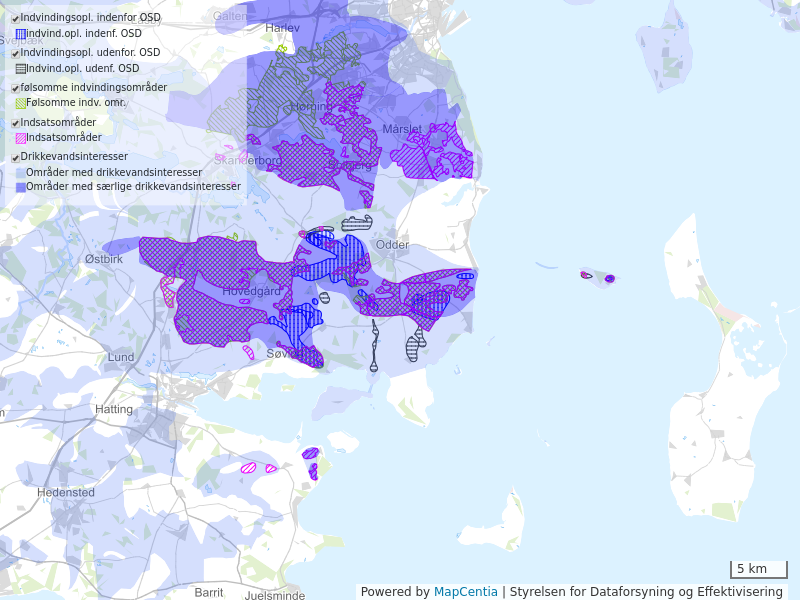Image resolution: width=800 pixels, height=600 pixels.
Task: Click the Indvindingsopl. indenfor OSD legend heading
Action: [90, 18]
